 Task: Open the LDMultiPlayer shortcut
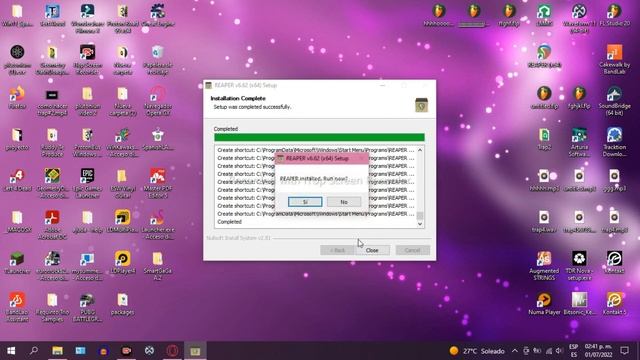pyautogui.click(x=122, y=222)
